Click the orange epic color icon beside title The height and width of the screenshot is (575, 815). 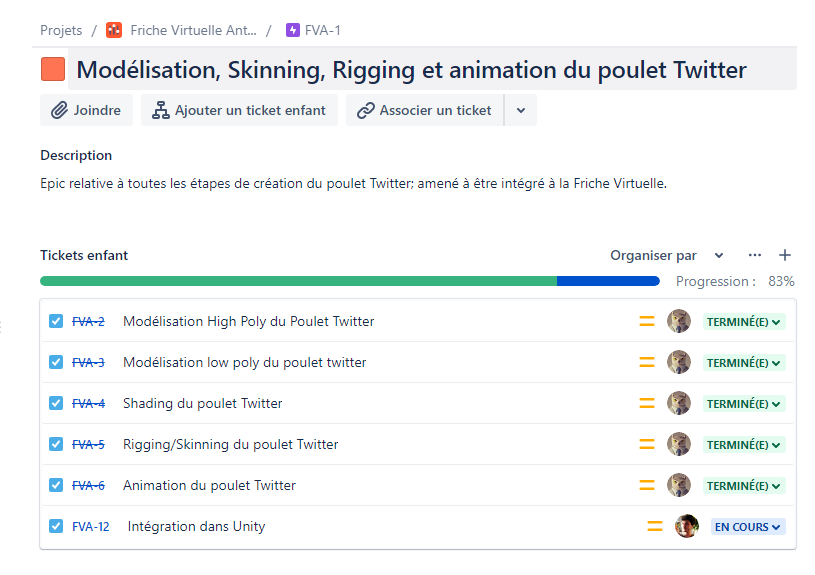(53, 70)
